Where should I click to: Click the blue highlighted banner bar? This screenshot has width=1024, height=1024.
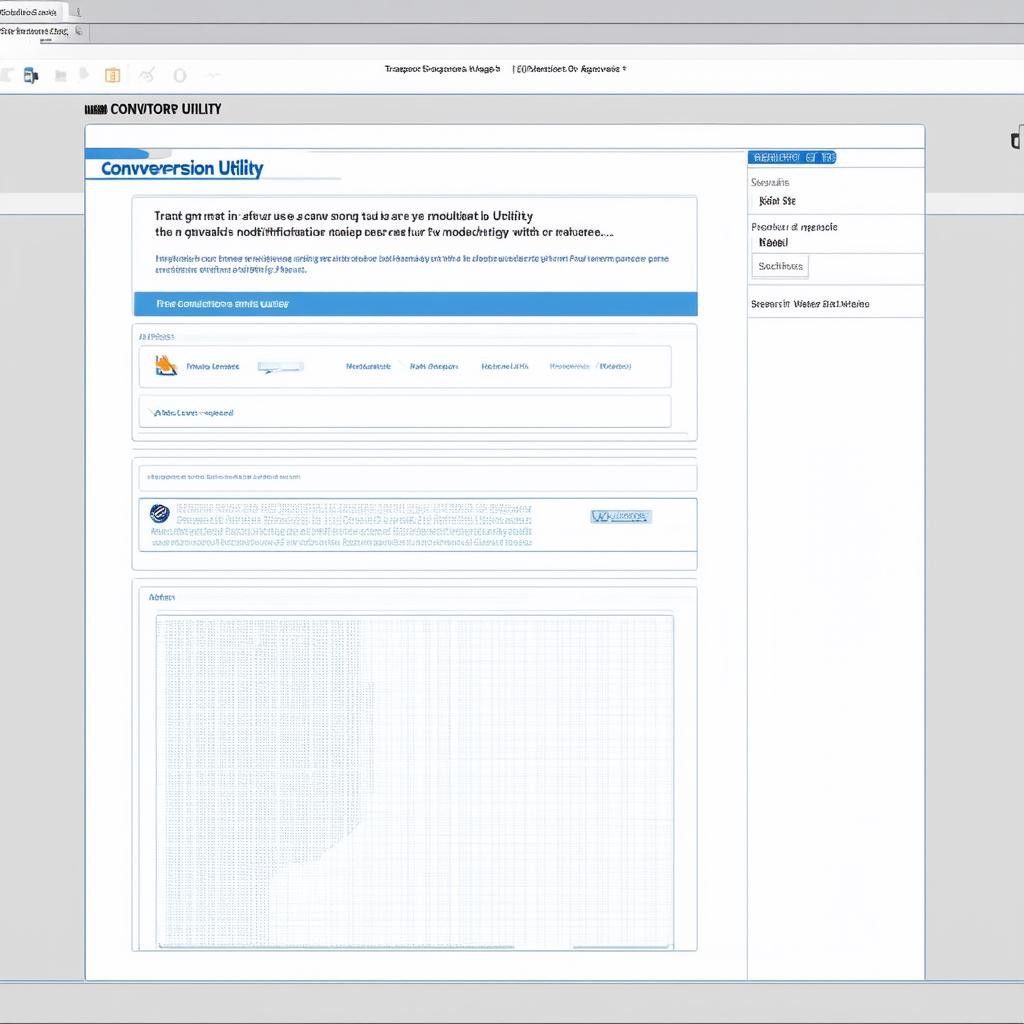(x=415, y=304)
